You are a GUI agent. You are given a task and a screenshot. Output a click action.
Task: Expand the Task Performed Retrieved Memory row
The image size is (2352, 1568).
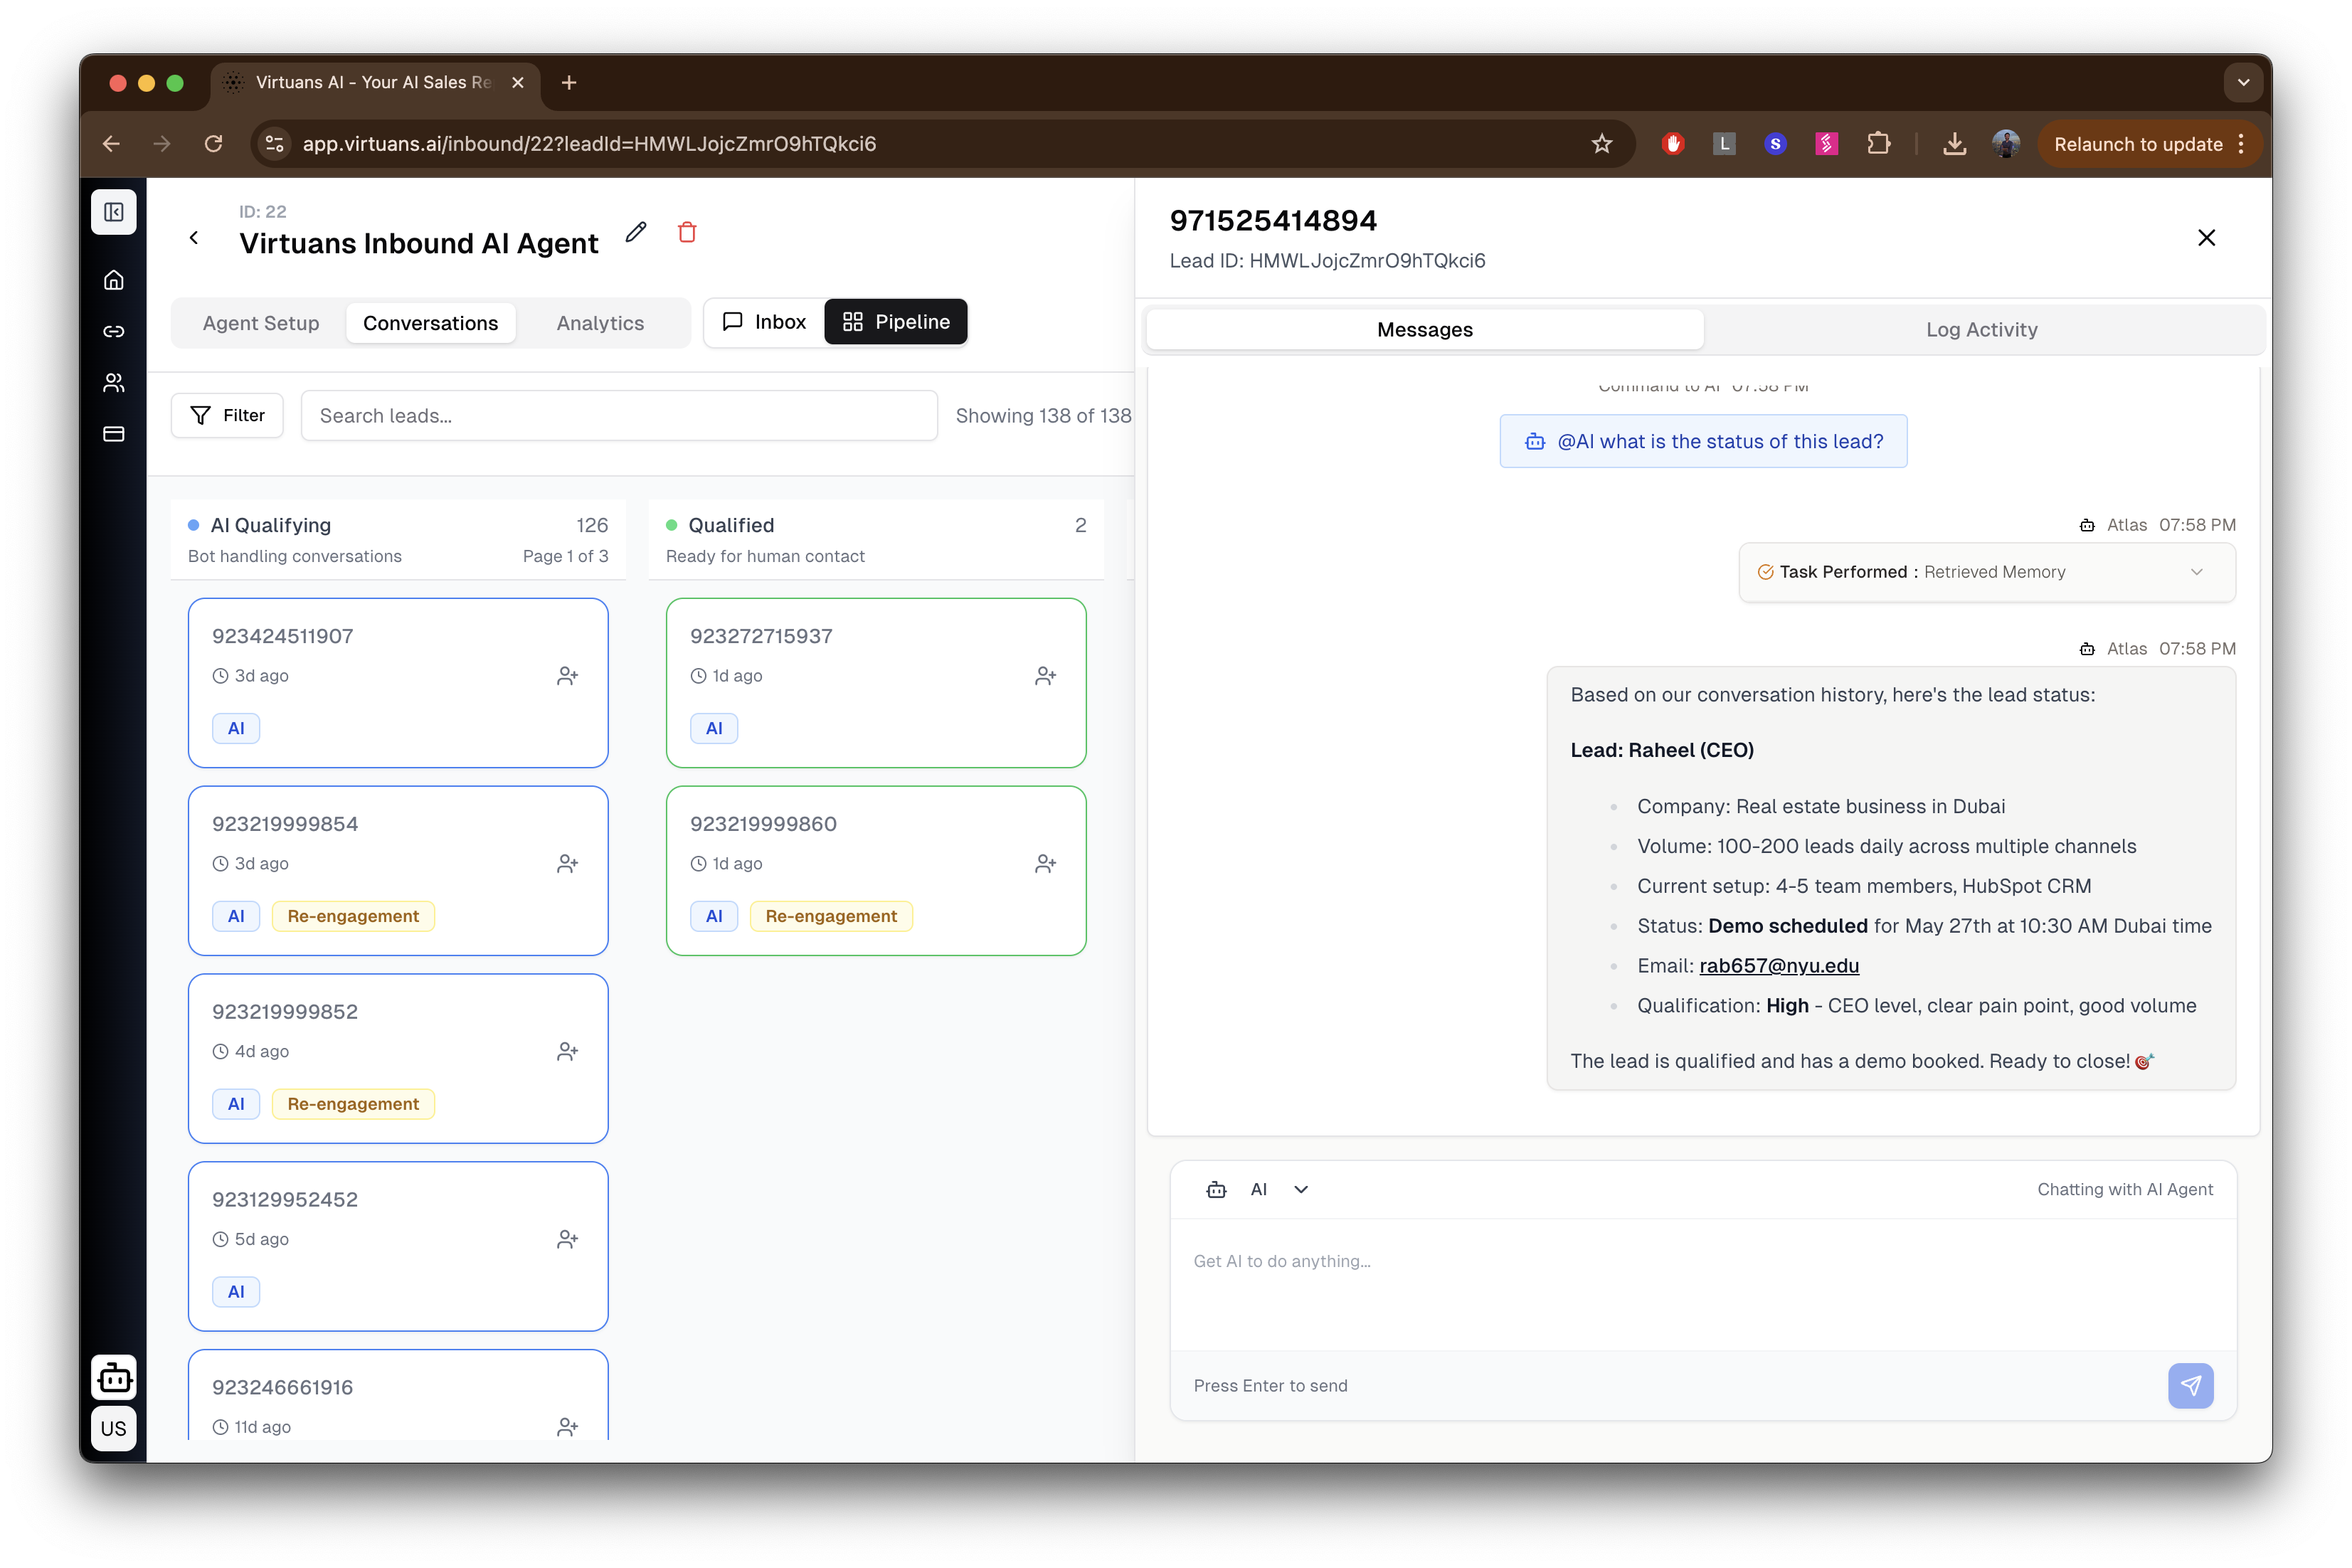pyautogui.click(x=1987, y=572)
